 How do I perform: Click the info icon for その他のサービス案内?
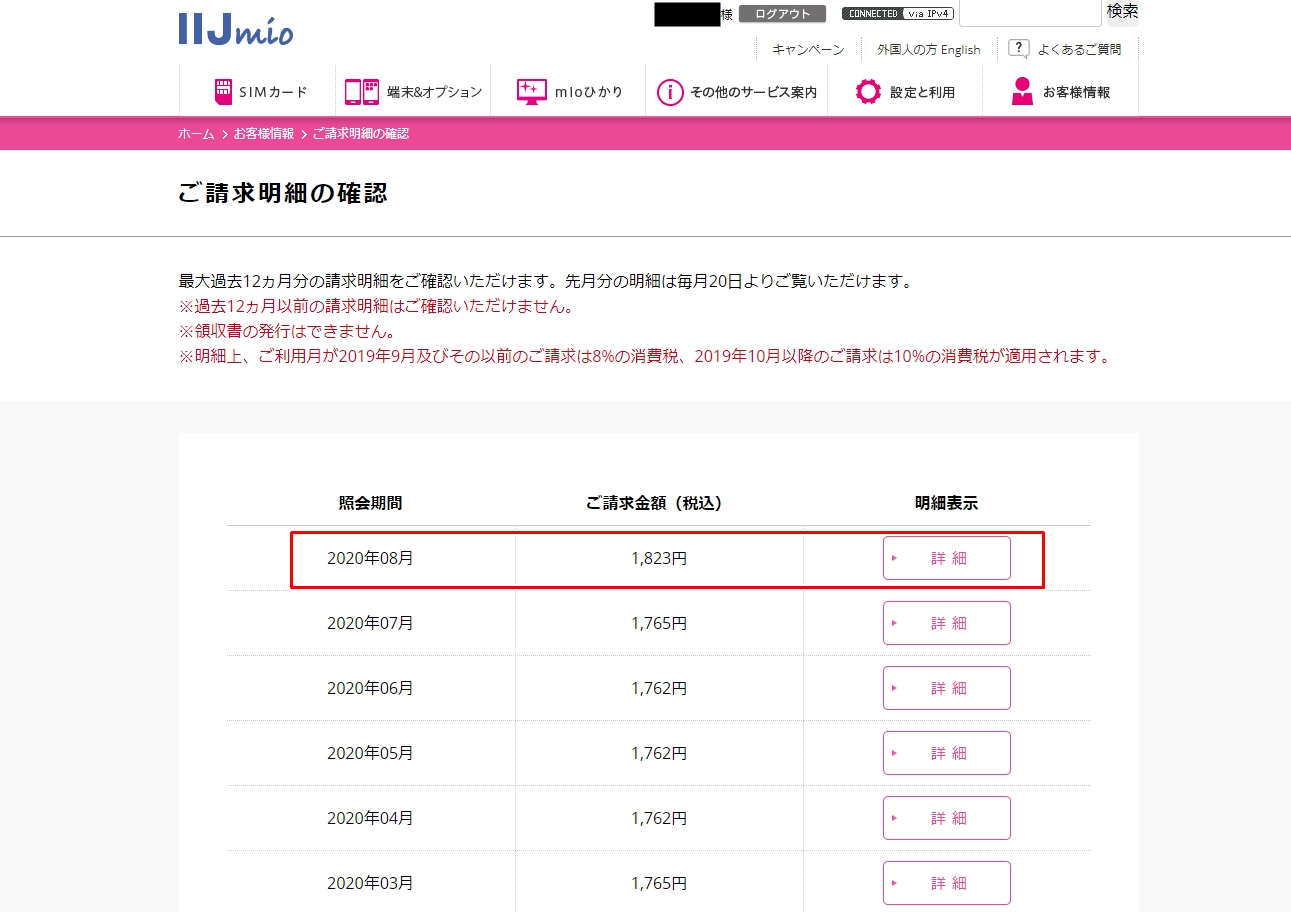pyautogui.click(x=669, y=92)
